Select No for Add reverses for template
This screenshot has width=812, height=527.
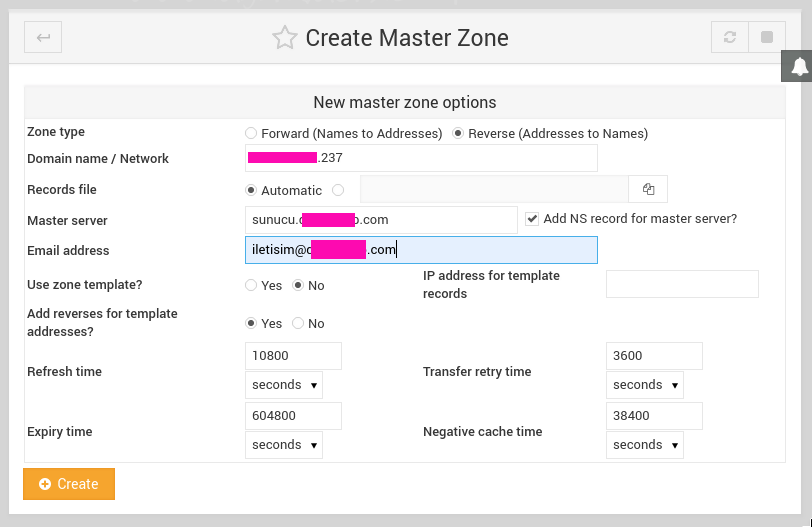click(x=298, y=324)
